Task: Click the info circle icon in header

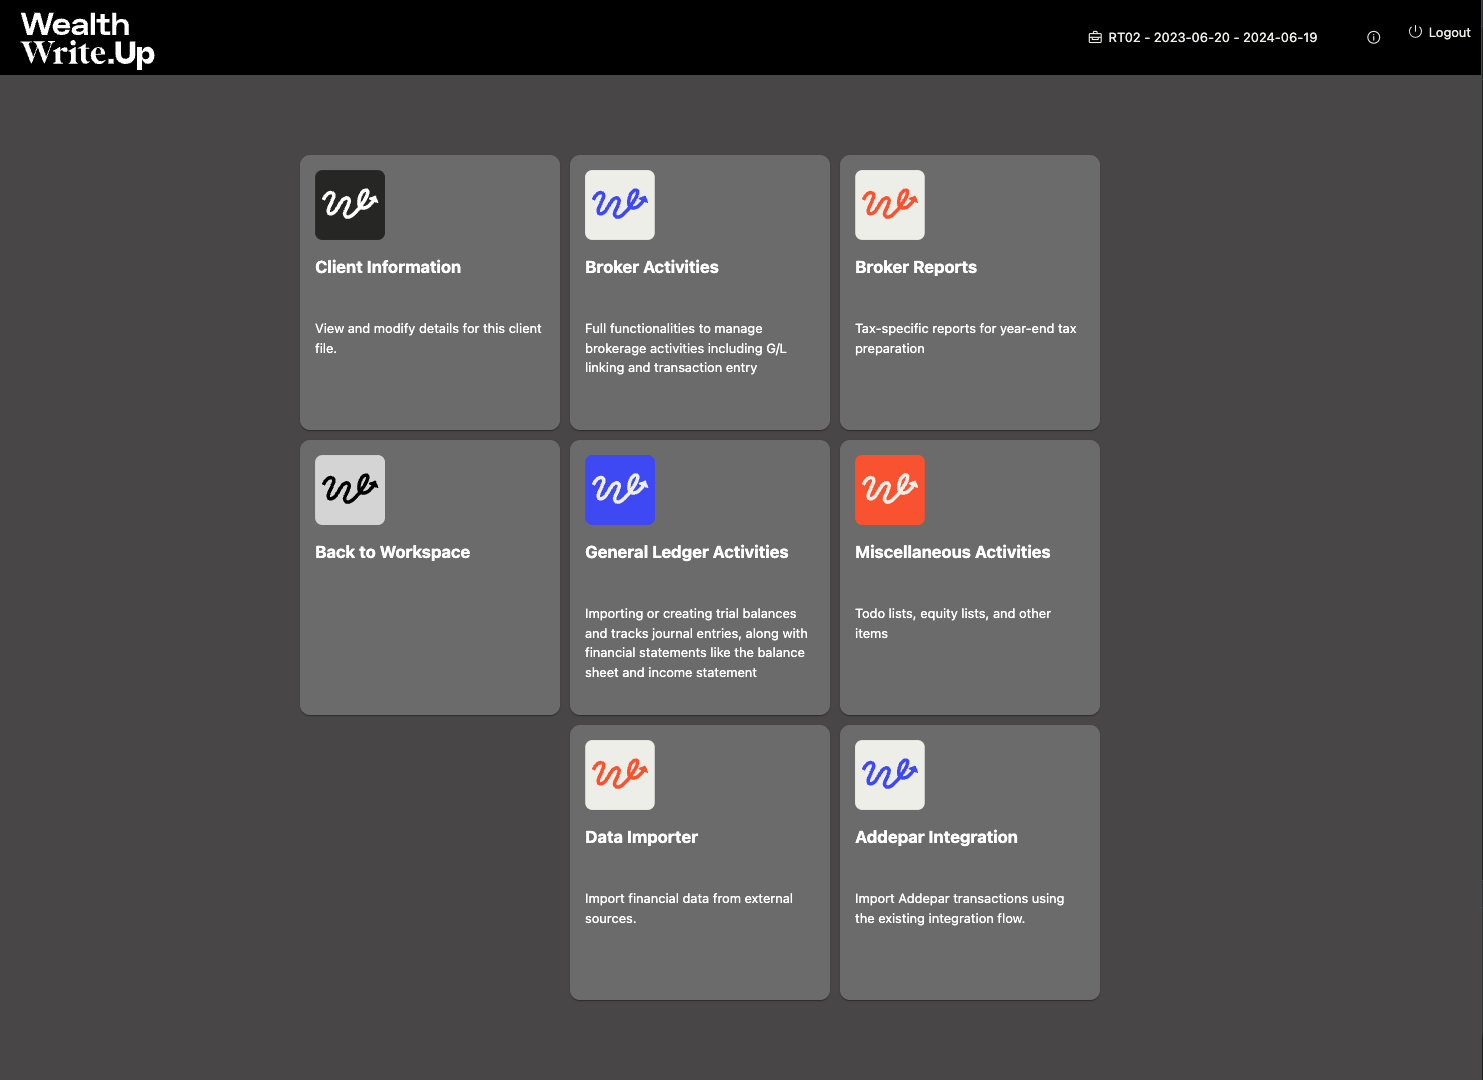Action: 1374,37
